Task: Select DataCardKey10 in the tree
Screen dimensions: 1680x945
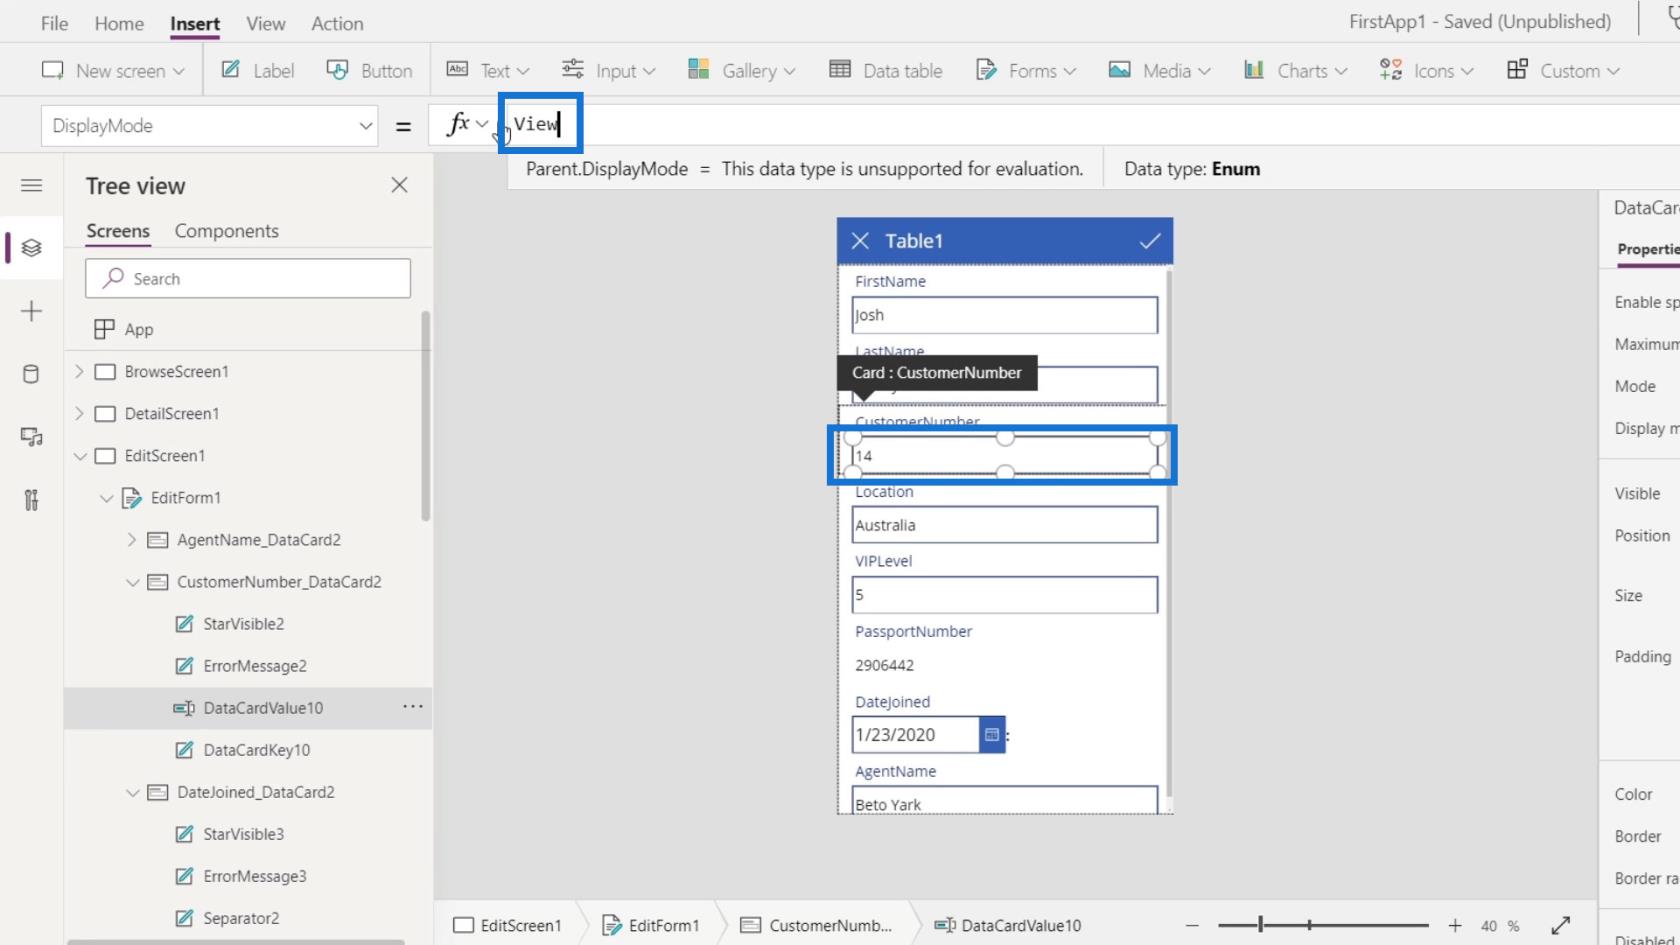Action: 256,750
